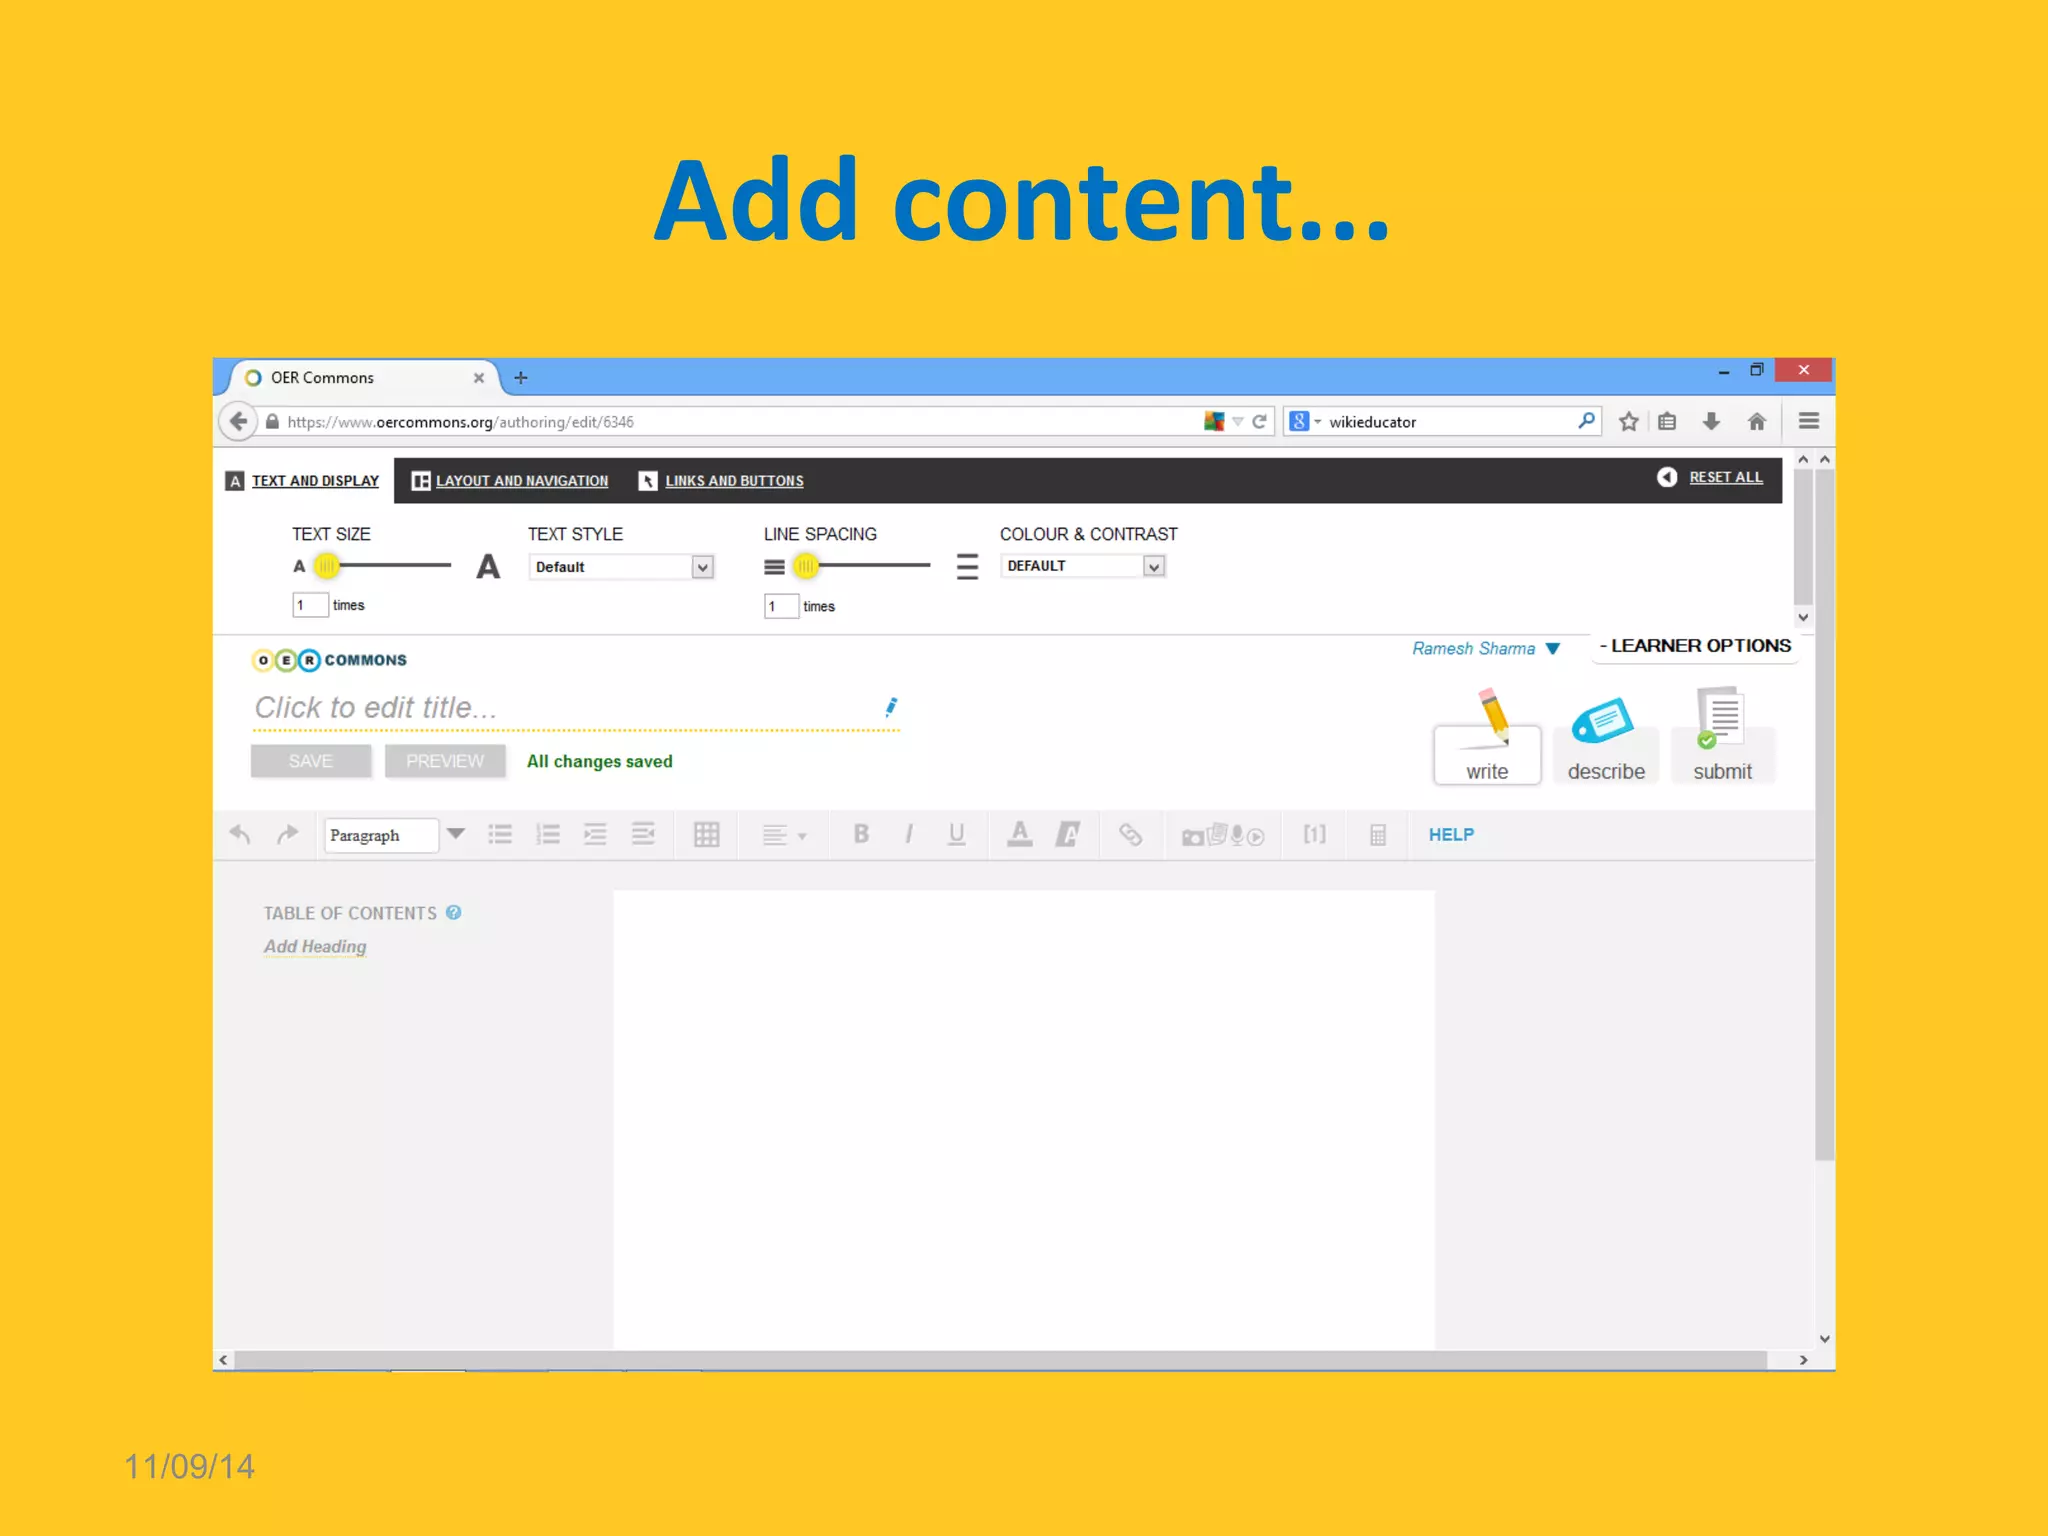2048x1536 pixels.
Task: Insert a numbered list
Action: click(548, 834)
